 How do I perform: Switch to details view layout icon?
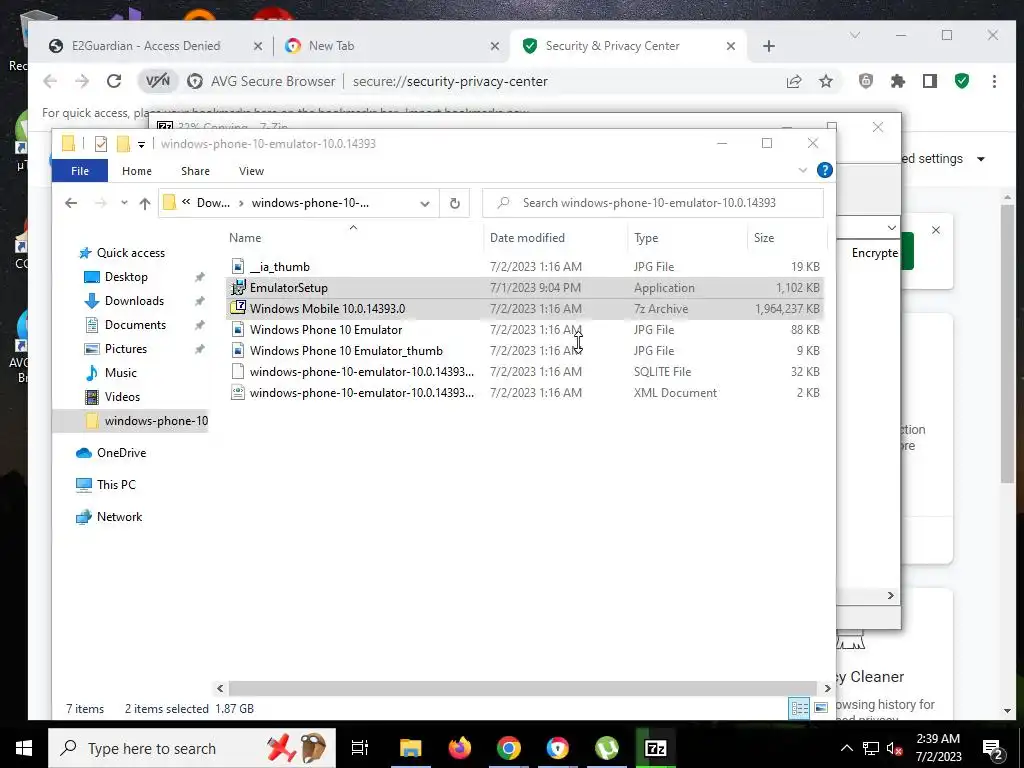coord(799,708)
